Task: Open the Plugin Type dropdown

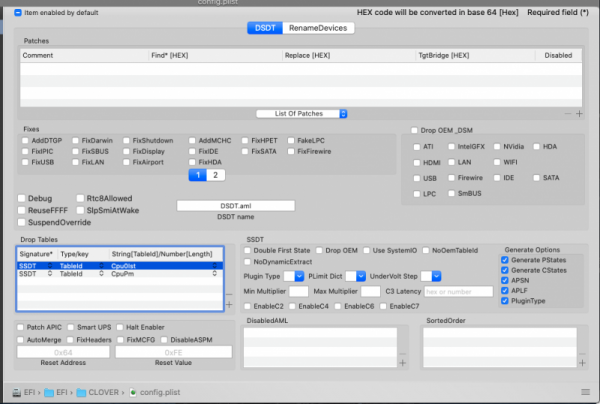Action: (295, 275)
